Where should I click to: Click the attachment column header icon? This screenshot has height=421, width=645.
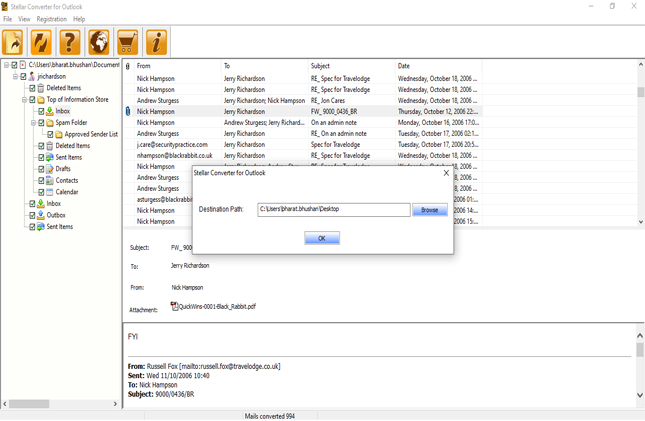click(x=128, y=66)
